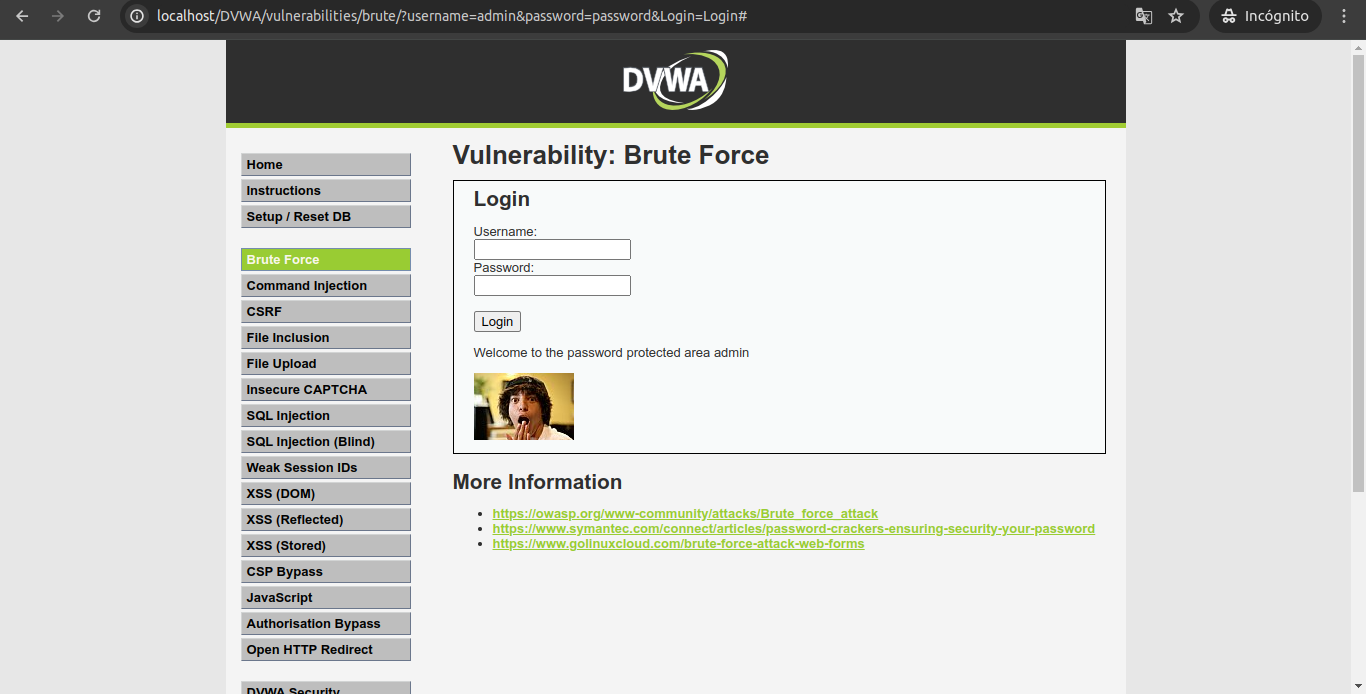The height and width of the screenshot is (694, 1366).
Task: Click the DVWA logo in header
Action: (675, 80)
